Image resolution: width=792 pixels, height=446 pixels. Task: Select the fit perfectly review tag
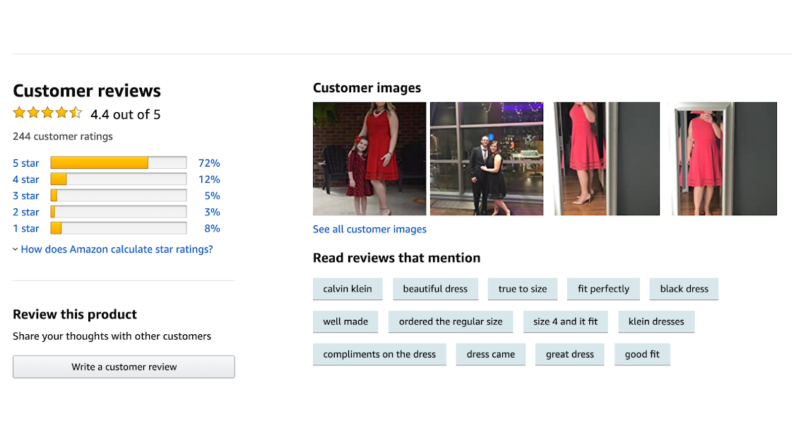[x=604, y=289]
